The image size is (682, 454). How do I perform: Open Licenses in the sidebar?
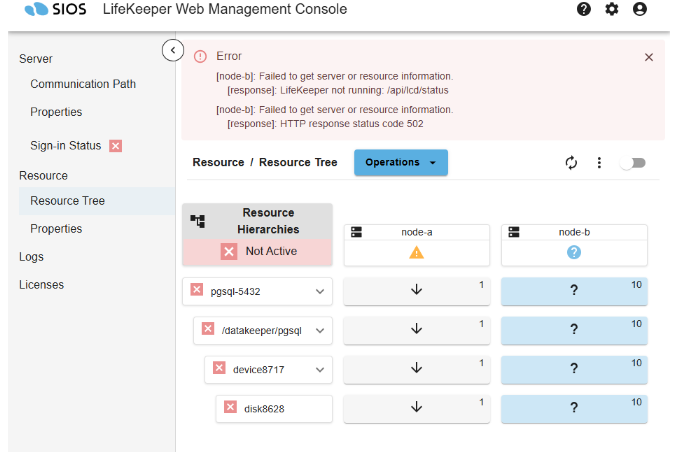point(41,285)
